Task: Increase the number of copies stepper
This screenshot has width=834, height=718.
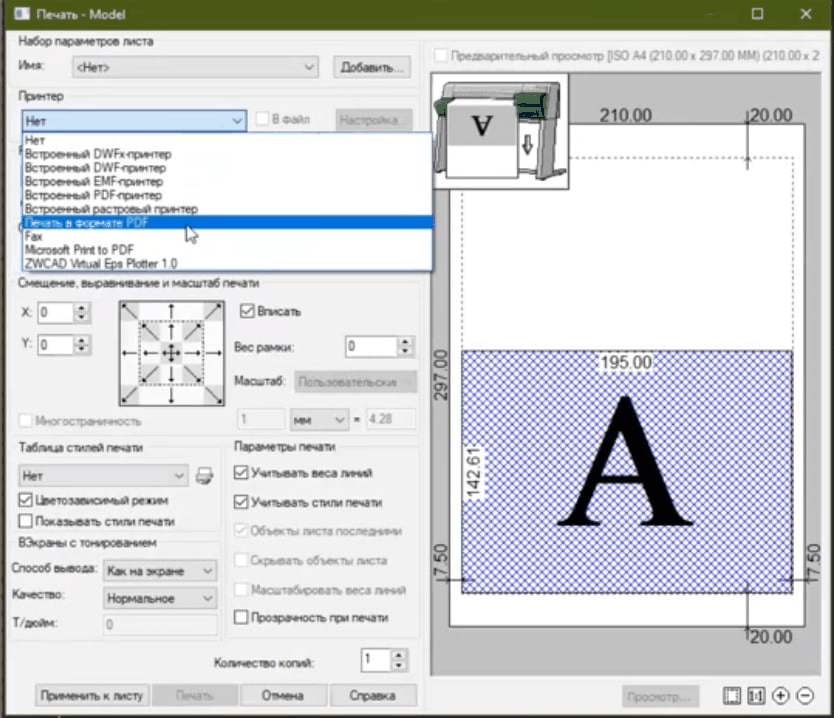Action: (x=400, y=655)
